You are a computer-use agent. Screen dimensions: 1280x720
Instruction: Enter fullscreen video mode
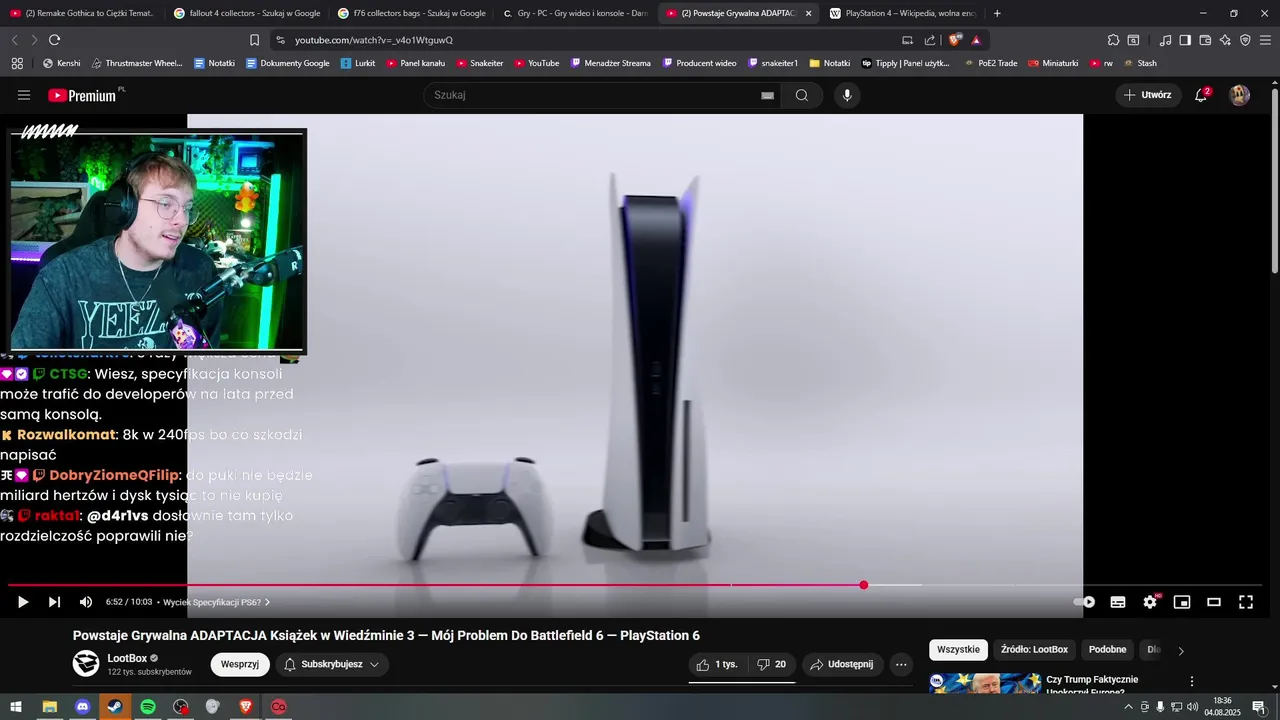click(x=1246, y=602)
